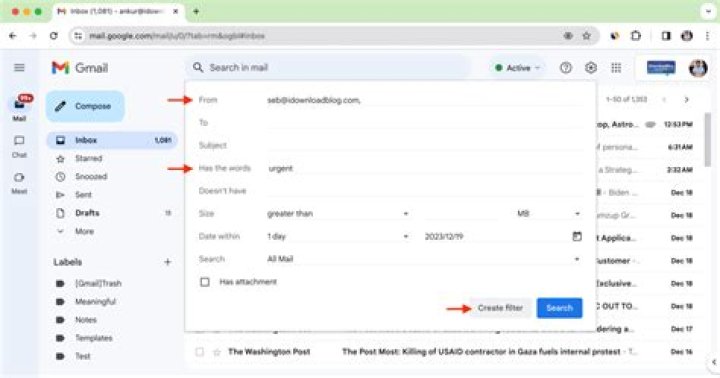Open the date picker calendar icon
The image size is (720, 378).
pos(577,236)
